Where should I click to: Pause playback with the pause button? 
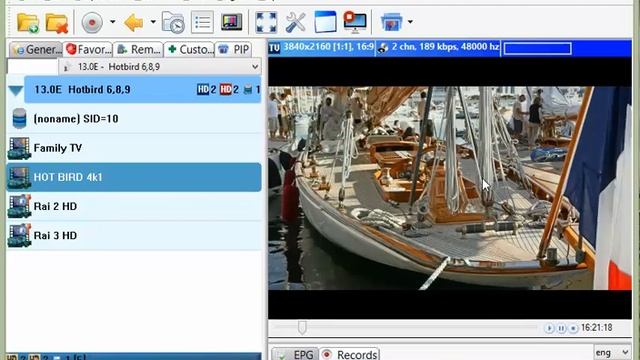(561, 328)
